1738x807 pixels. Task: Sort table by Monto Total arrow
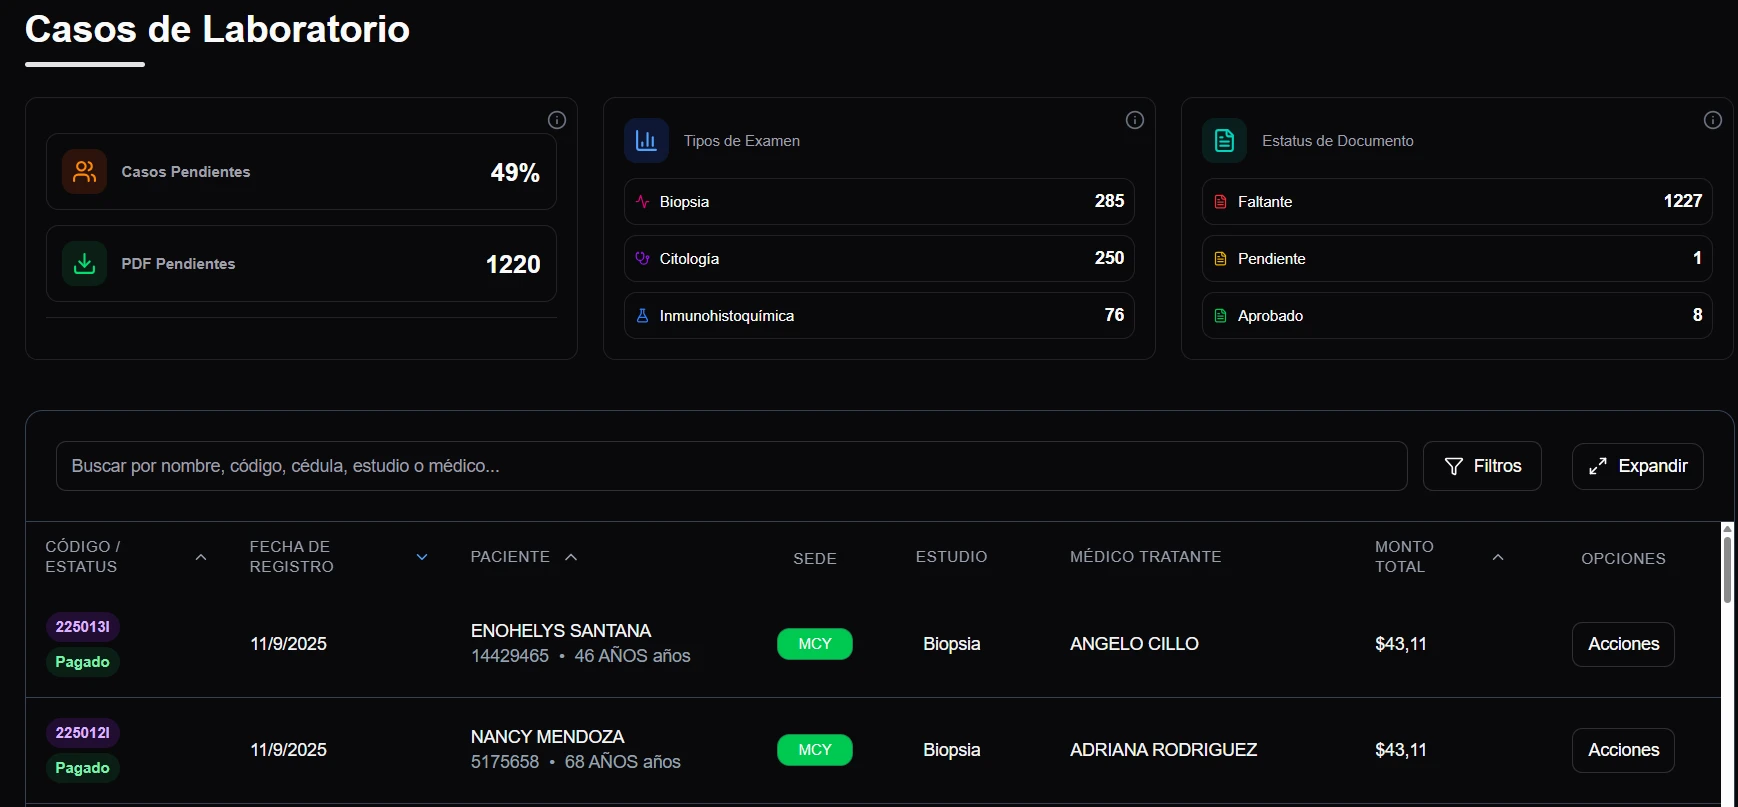coord(1498,557)
